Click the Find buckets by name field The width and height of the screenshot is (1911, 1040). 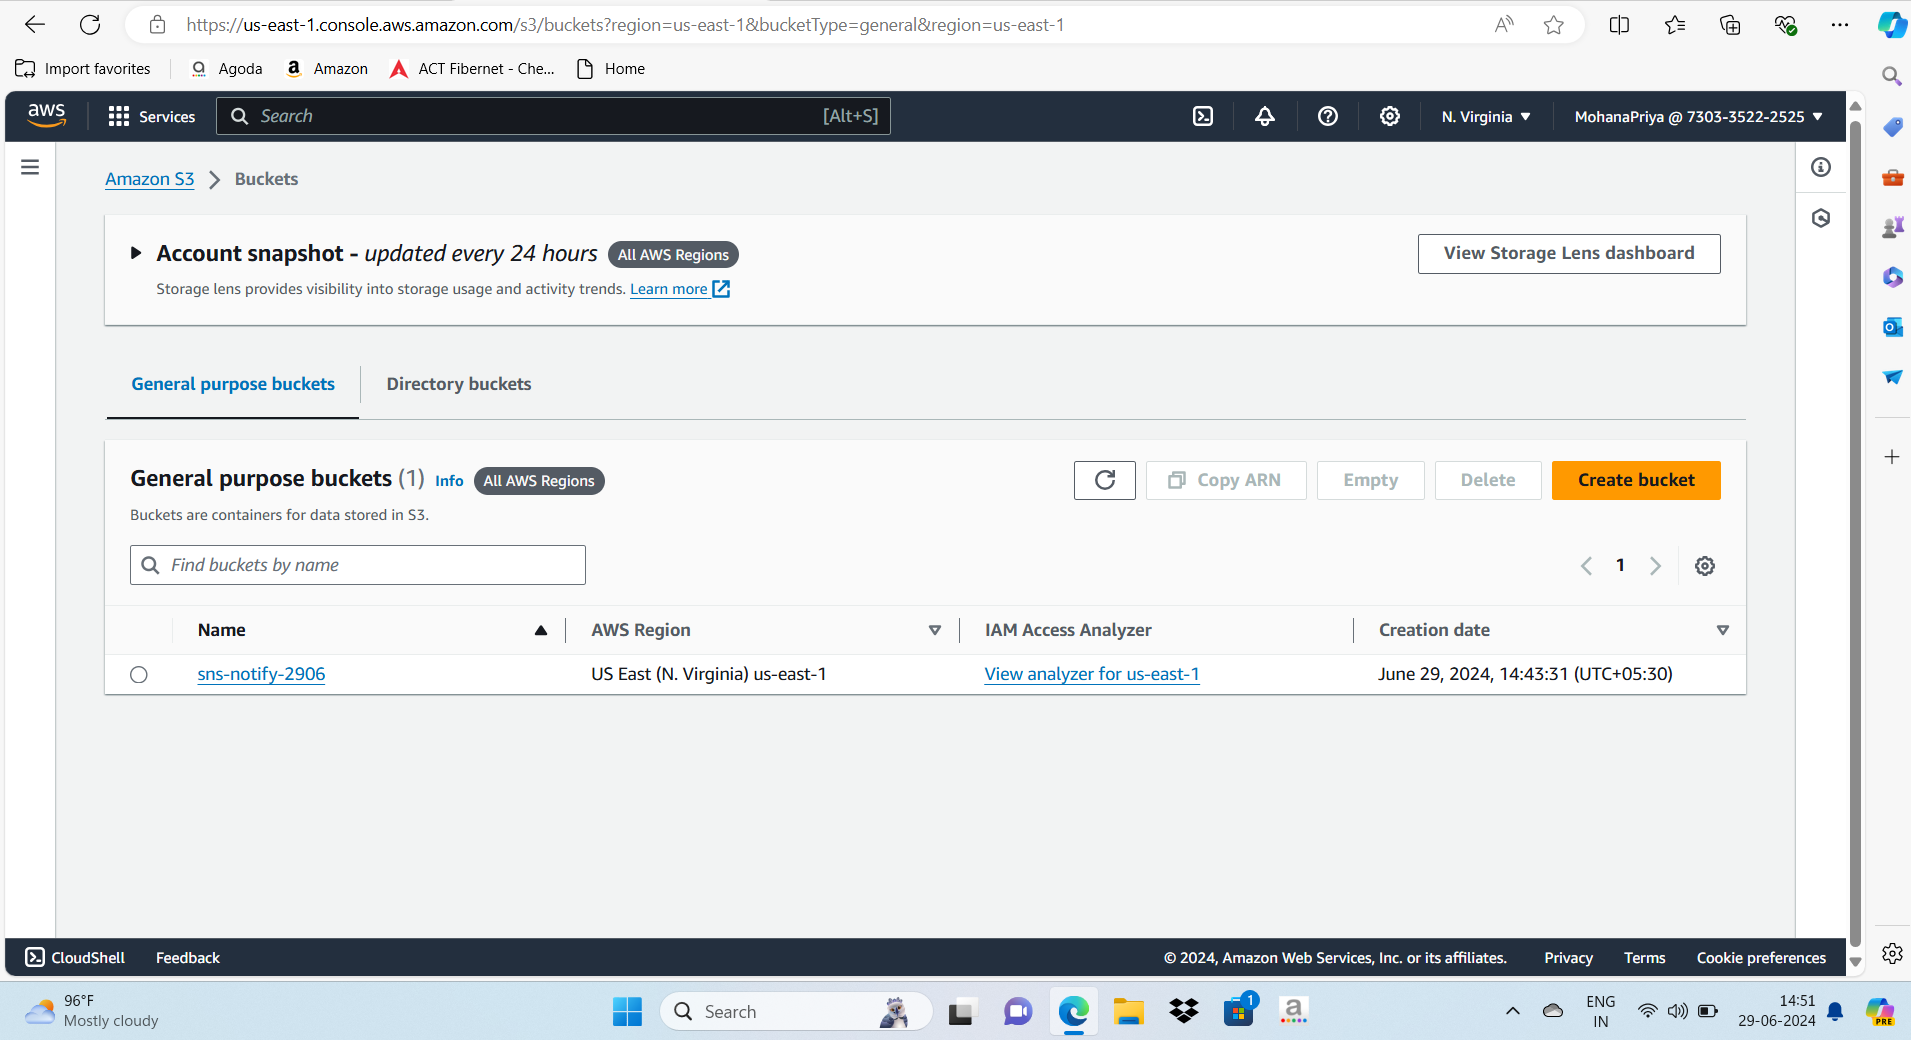(358, 565)
